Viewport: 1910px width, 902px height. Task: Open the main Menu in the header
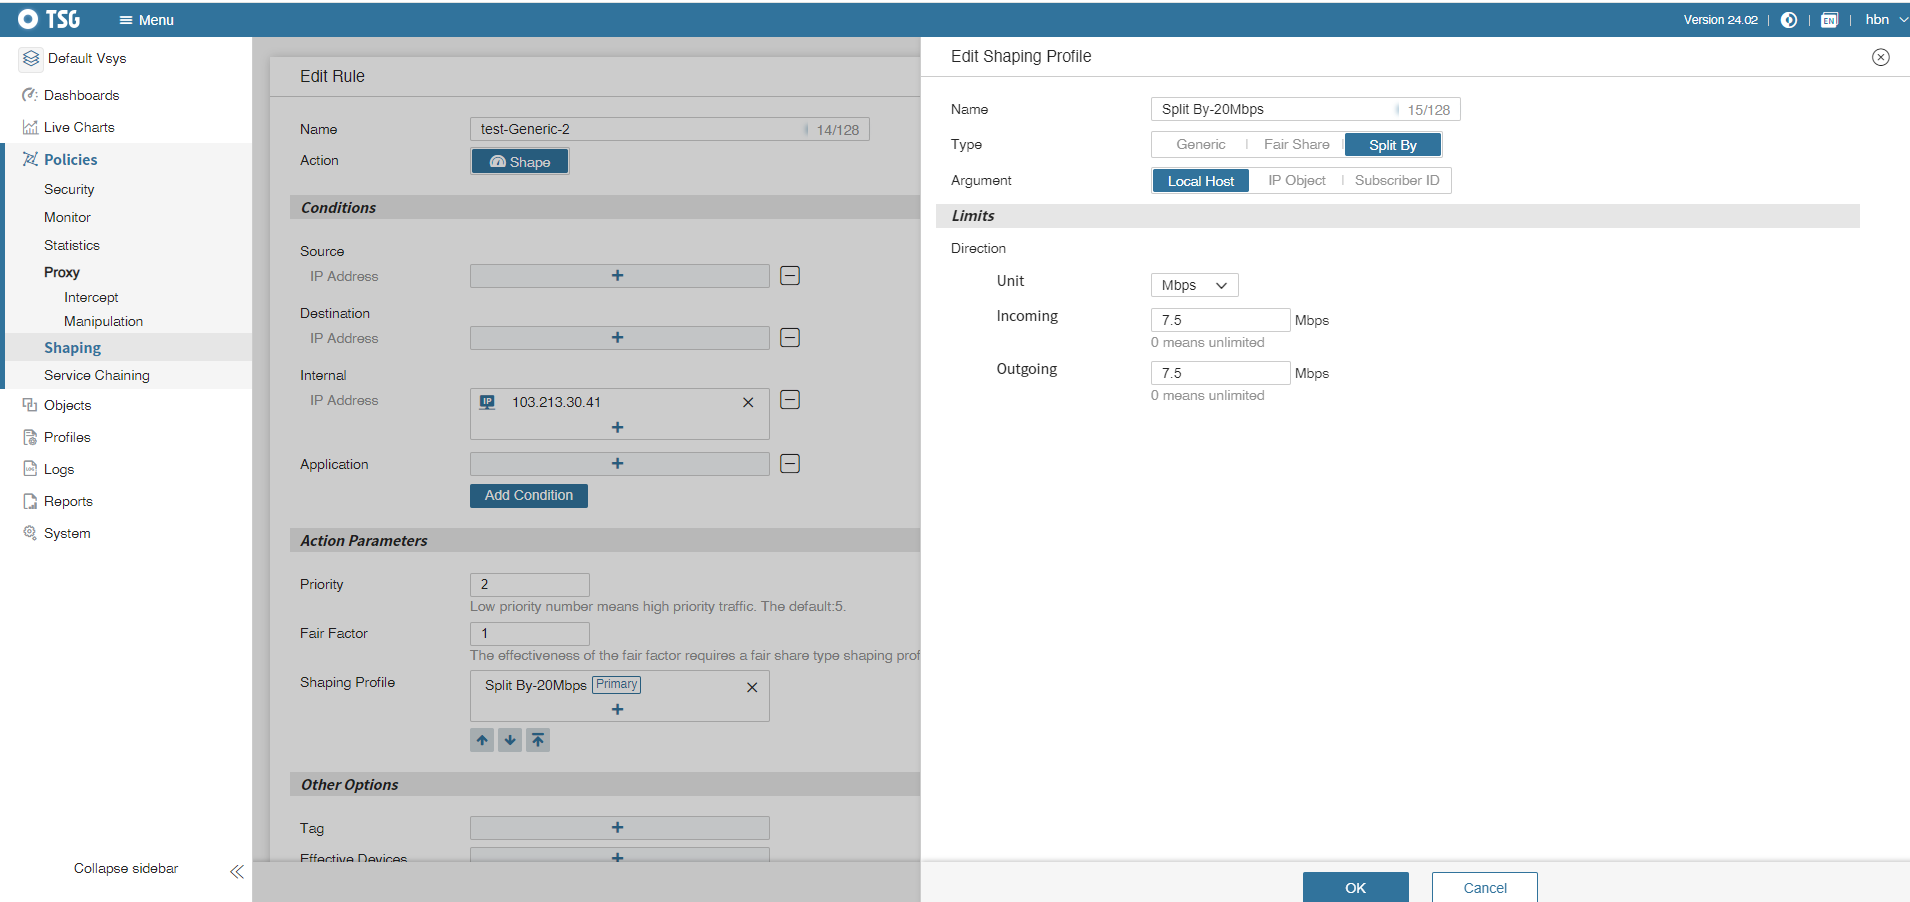click(x=147, y=20)
